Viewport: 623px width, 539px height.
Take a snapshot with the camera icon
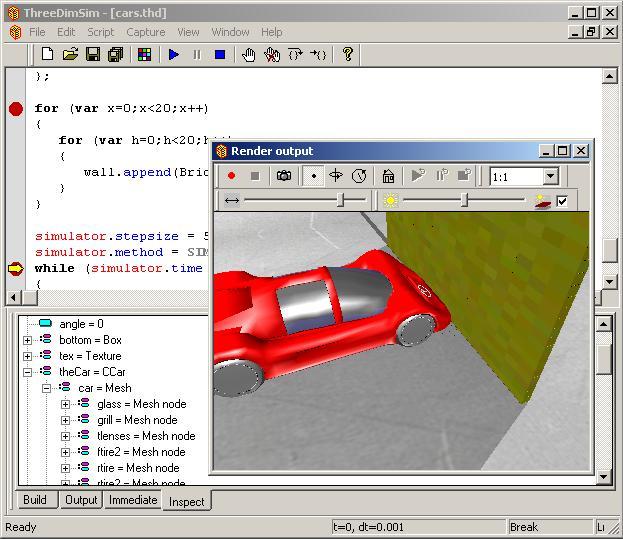click(284, 176)
